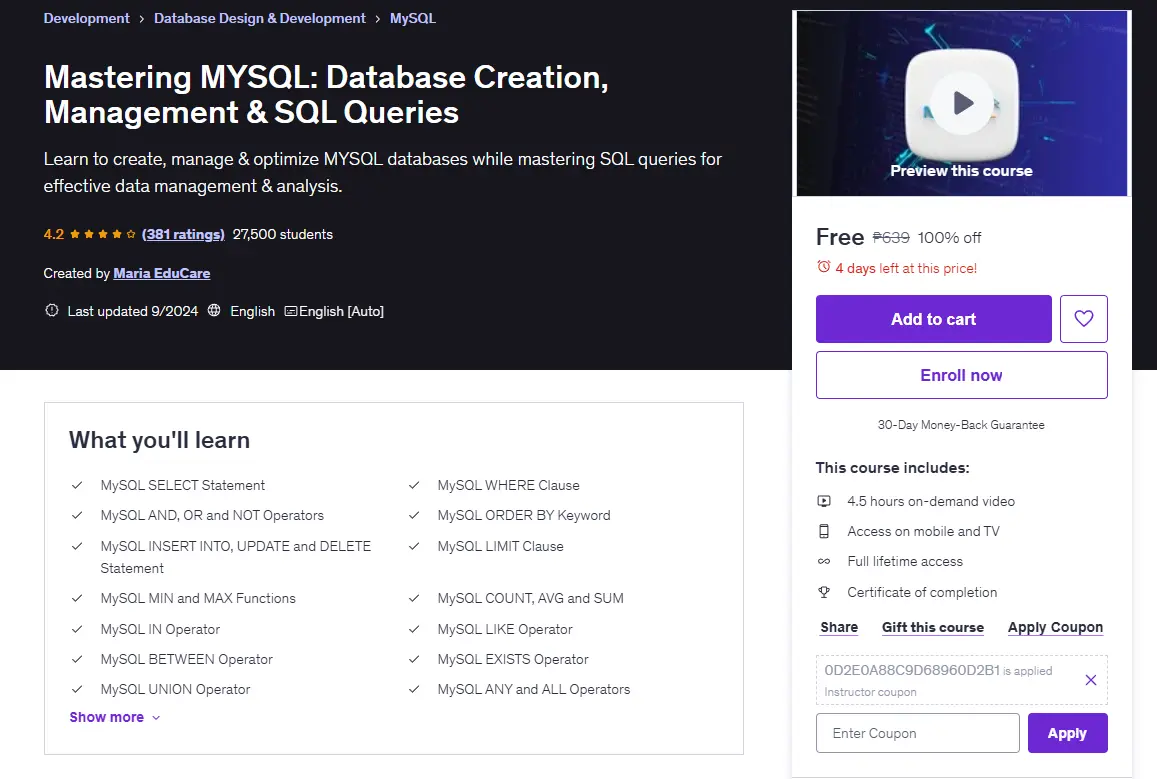Click the alarm clock icon beside days left
The height and width of the screenshot is (779, 1157).
coord(823,267)
